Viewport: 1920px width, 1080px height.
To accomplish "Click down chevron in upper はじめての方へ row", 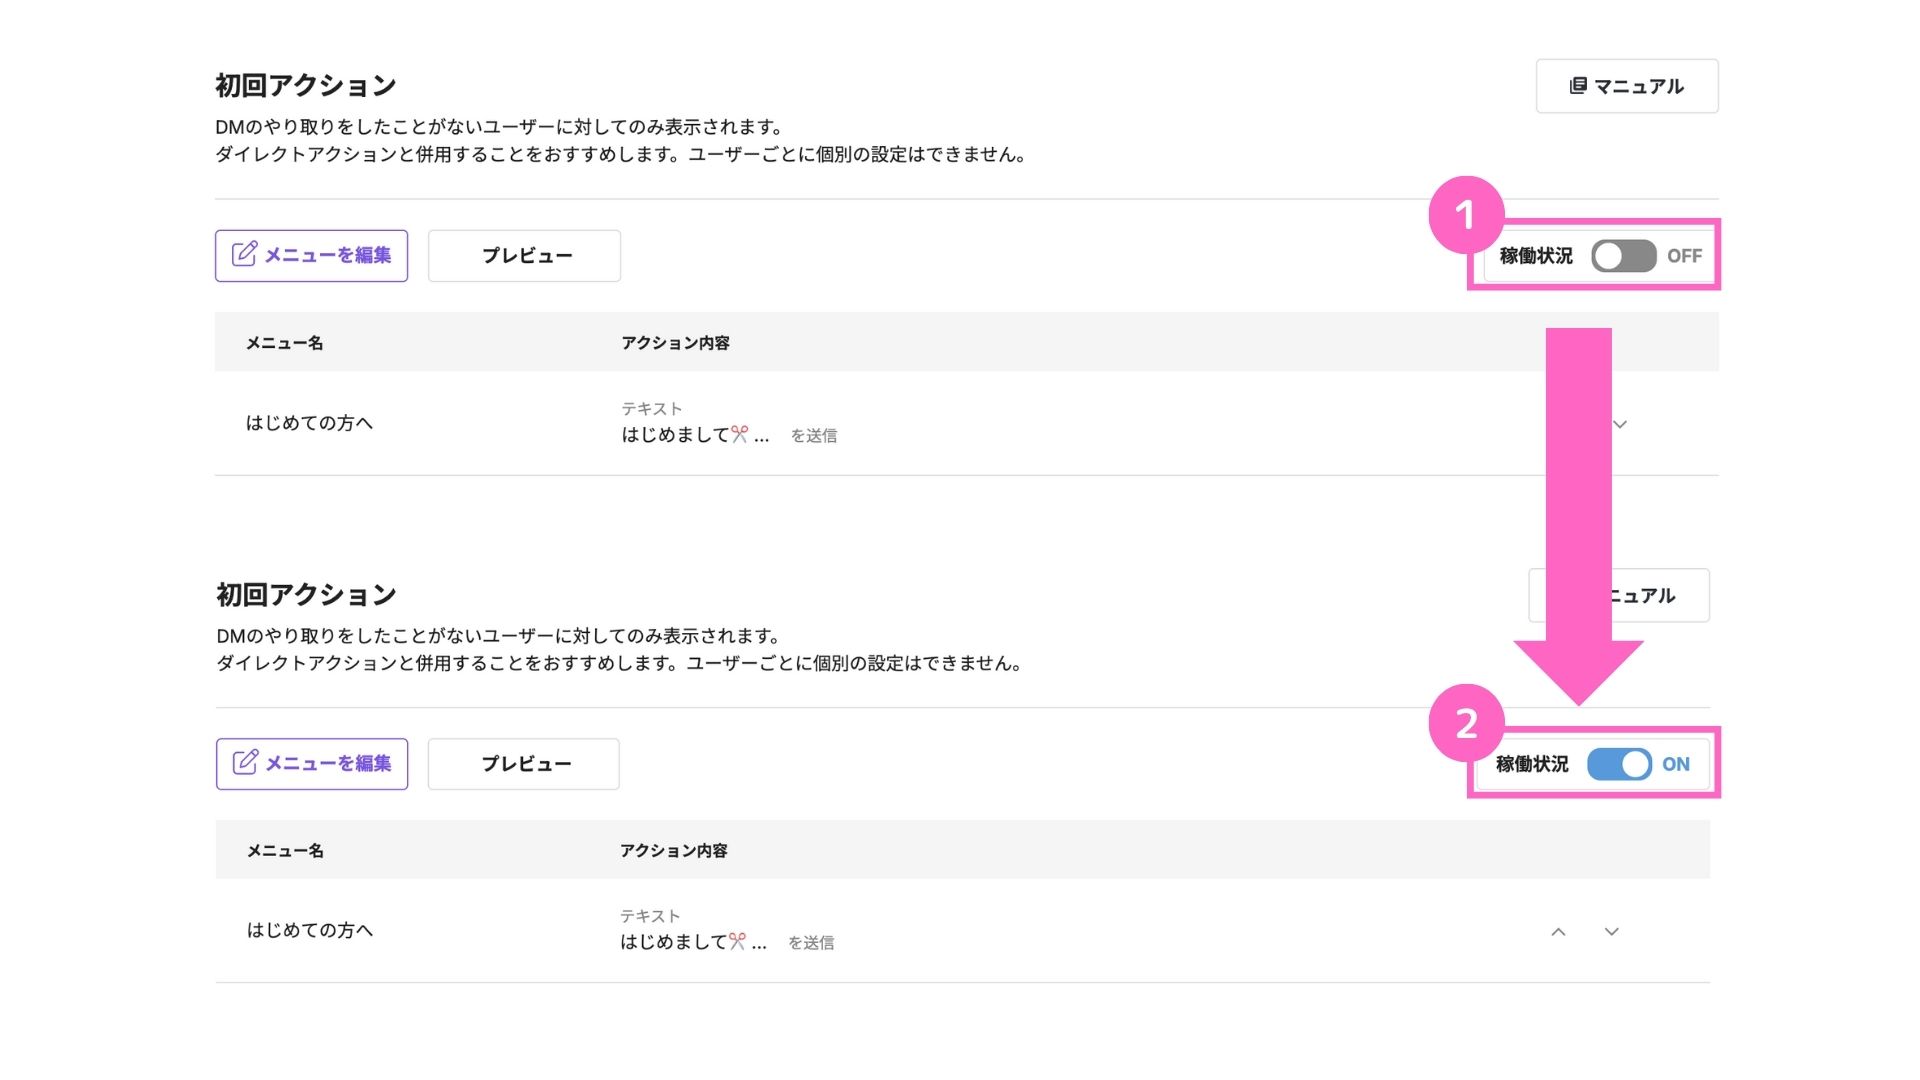I will (x=1620, y=424).
